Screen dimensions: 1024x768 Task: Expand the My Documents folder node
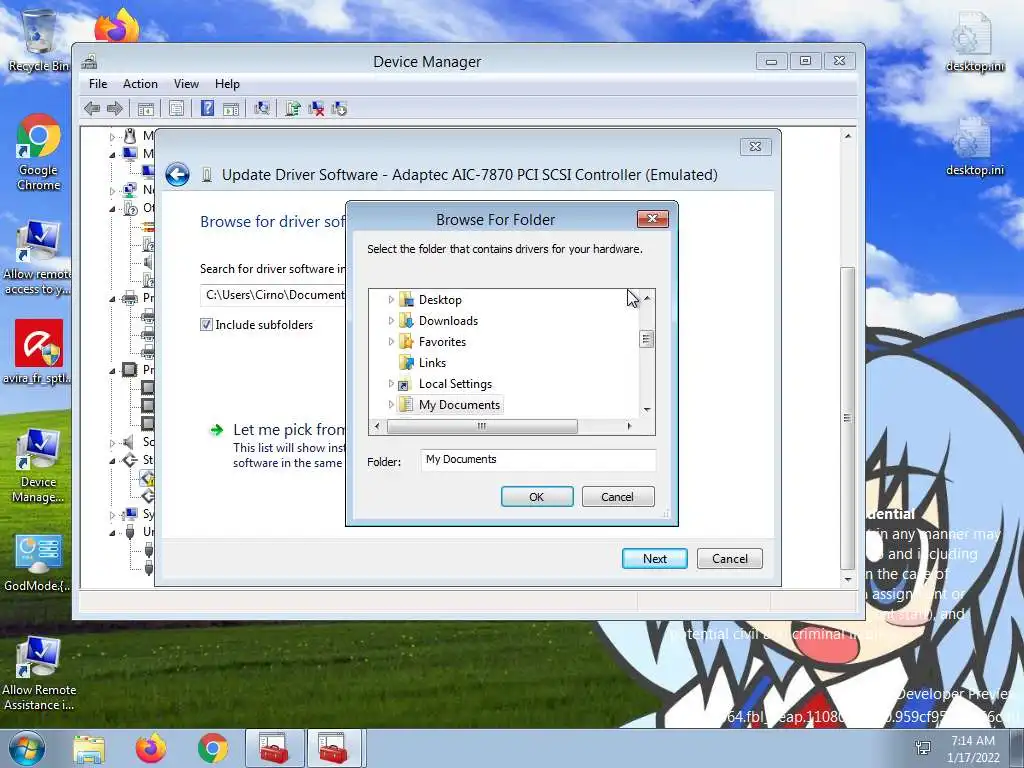391,404
